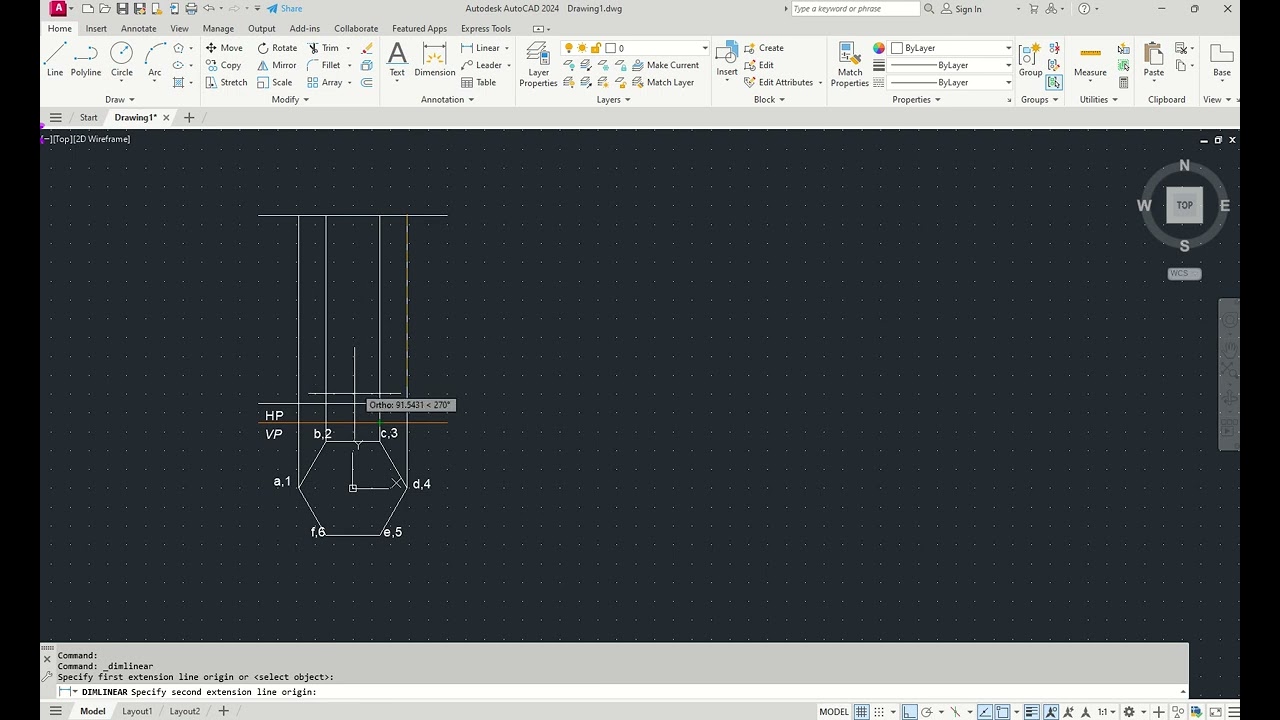This screenshot has width=1280, height=720.
Task: Open the Manage ribbon tab
Action: point(218,28)
